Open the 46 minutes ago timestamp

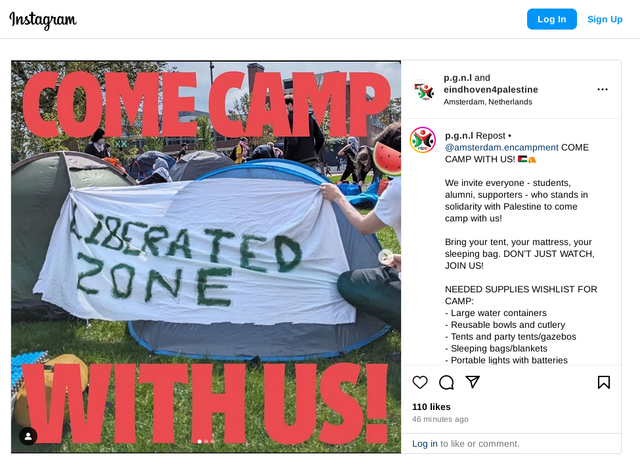point(440,419)
